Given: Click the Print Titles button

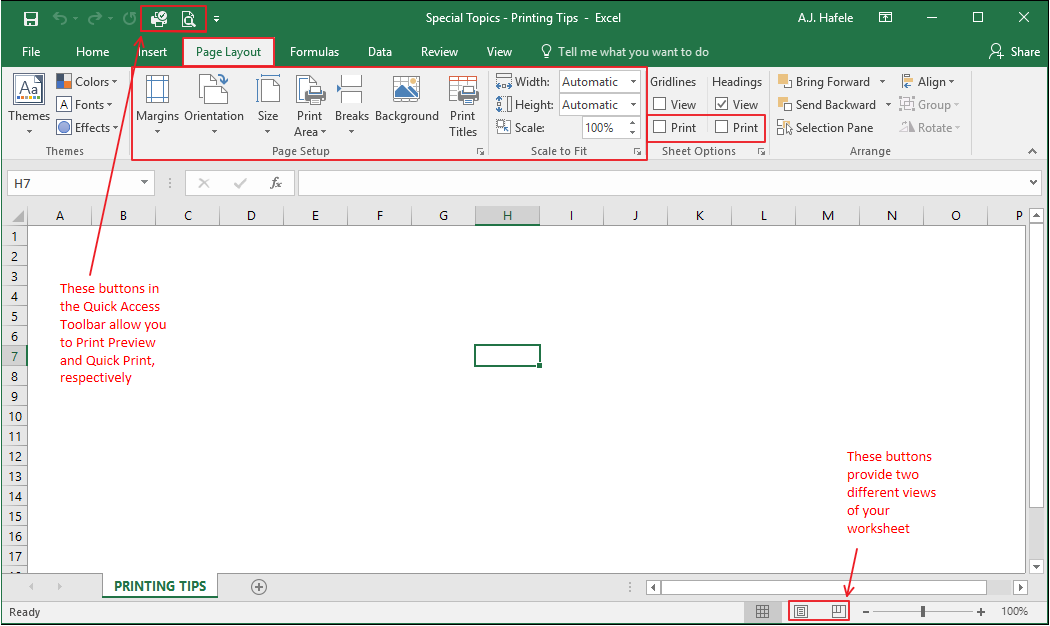Looking at the screenshot, I should 463,106.
